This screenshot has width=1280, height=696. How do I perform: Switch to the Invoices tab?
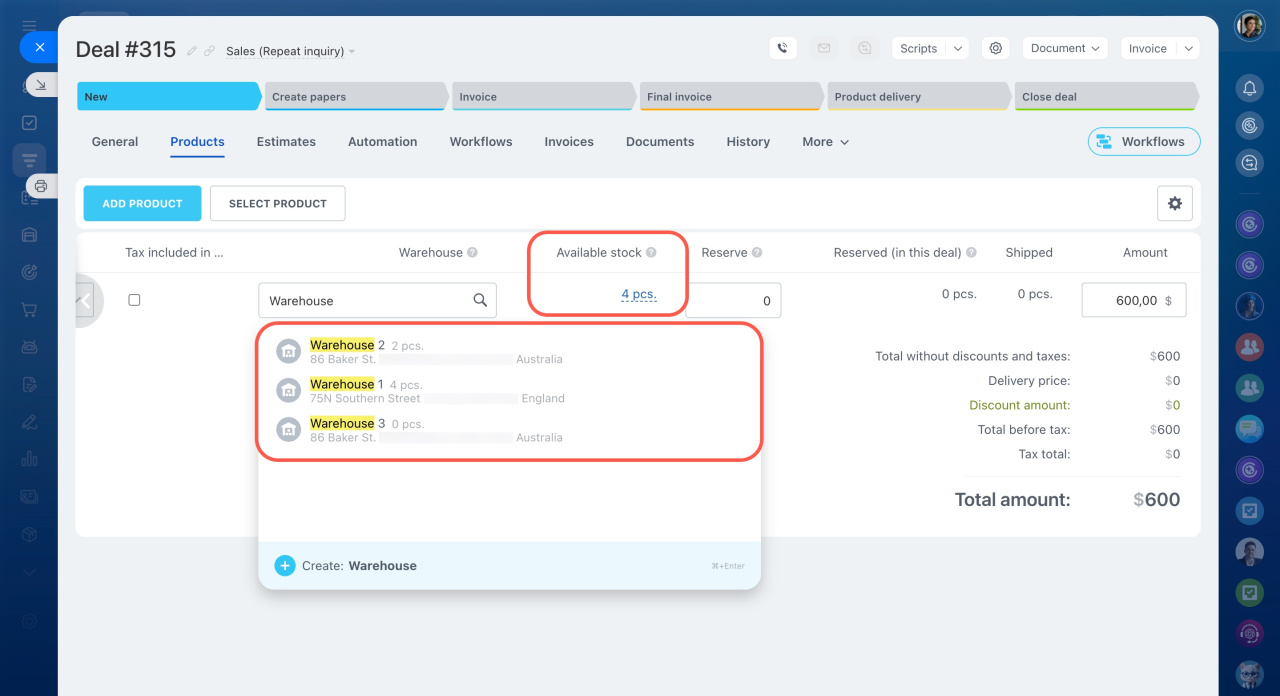(x=569, y=142)
